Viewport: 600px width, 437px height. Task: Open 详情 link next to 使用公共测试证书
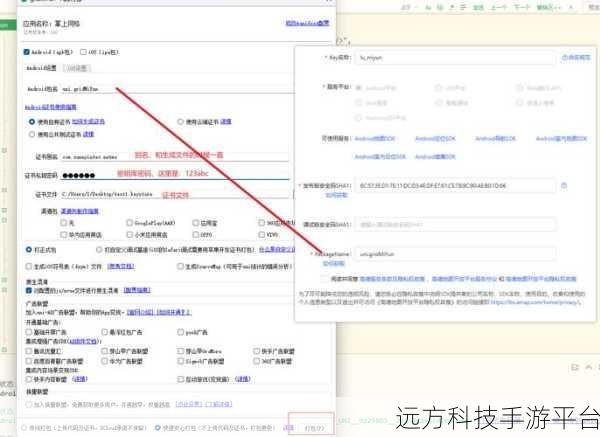click(x=88, y=134)
